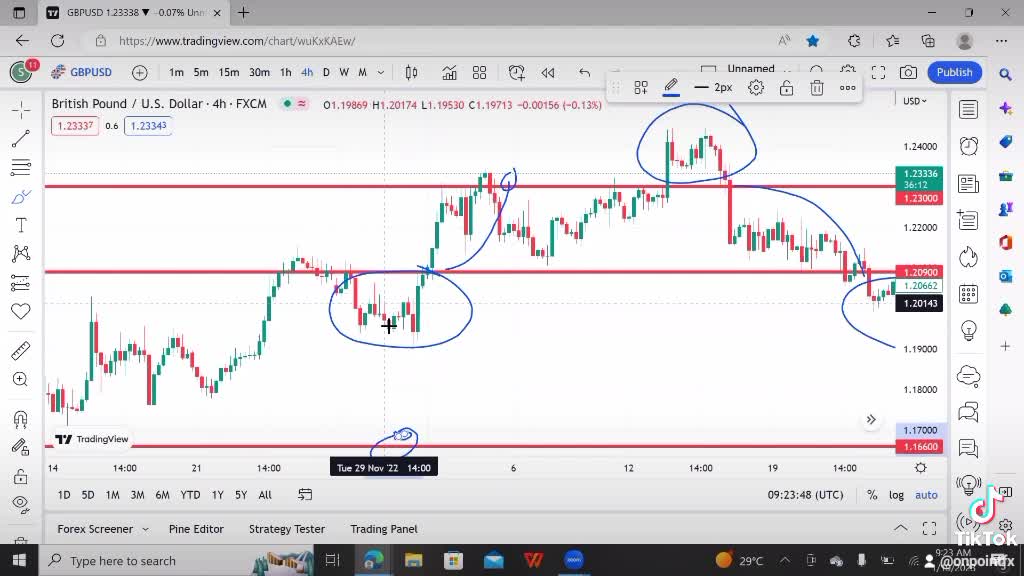
Task: Open the Strategy Tester tab
Action: tap(287, 529)
